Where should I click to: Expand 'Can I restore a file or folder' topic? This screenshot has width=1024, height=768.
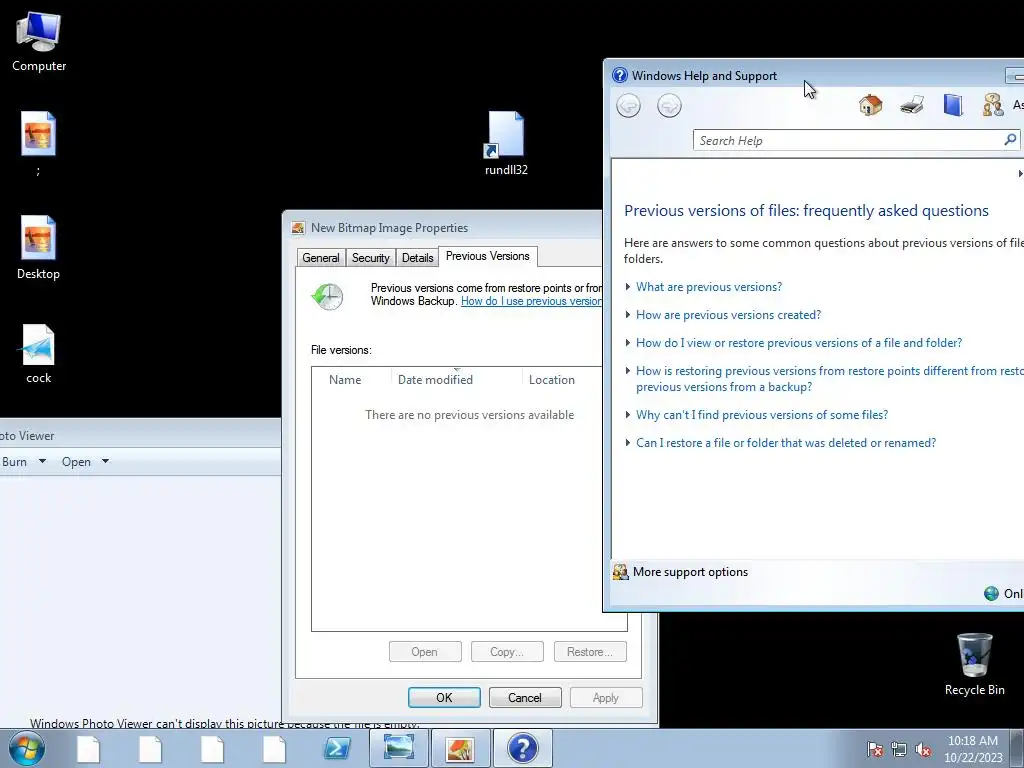point(786,443)
